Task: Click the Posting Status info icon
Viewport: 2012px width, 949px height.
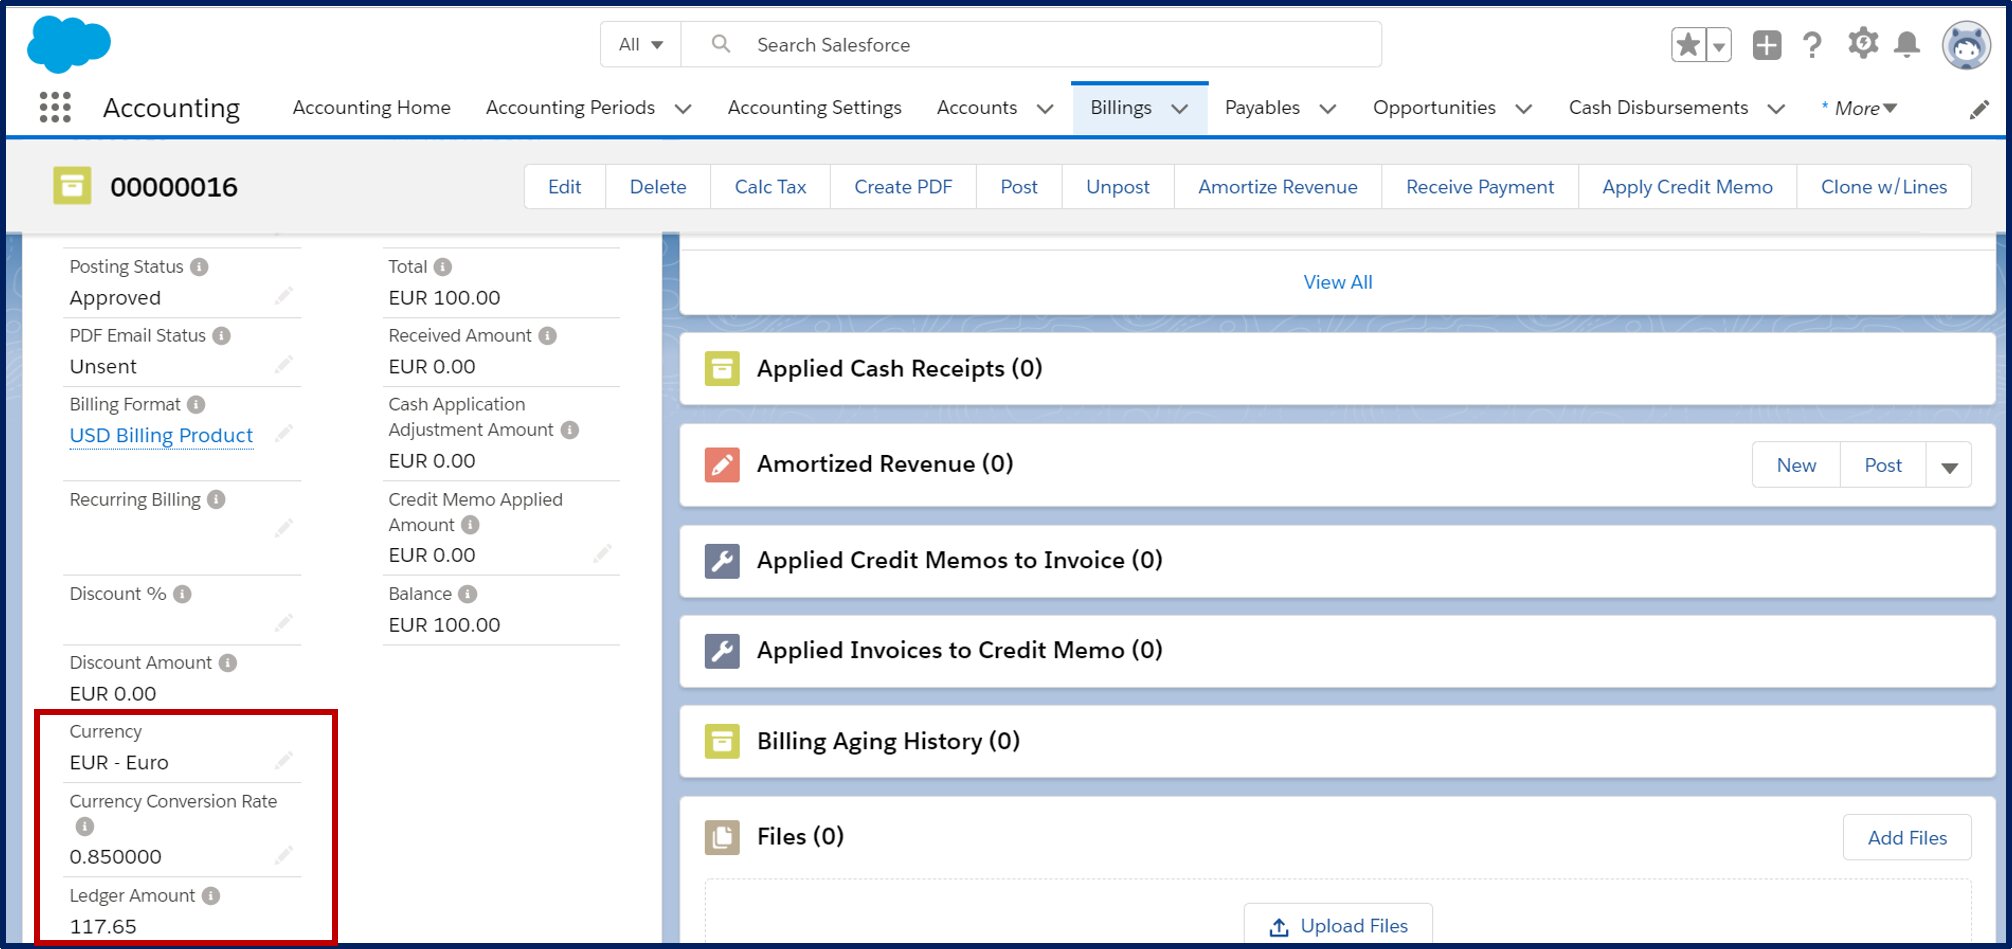Action: (199, 267)
